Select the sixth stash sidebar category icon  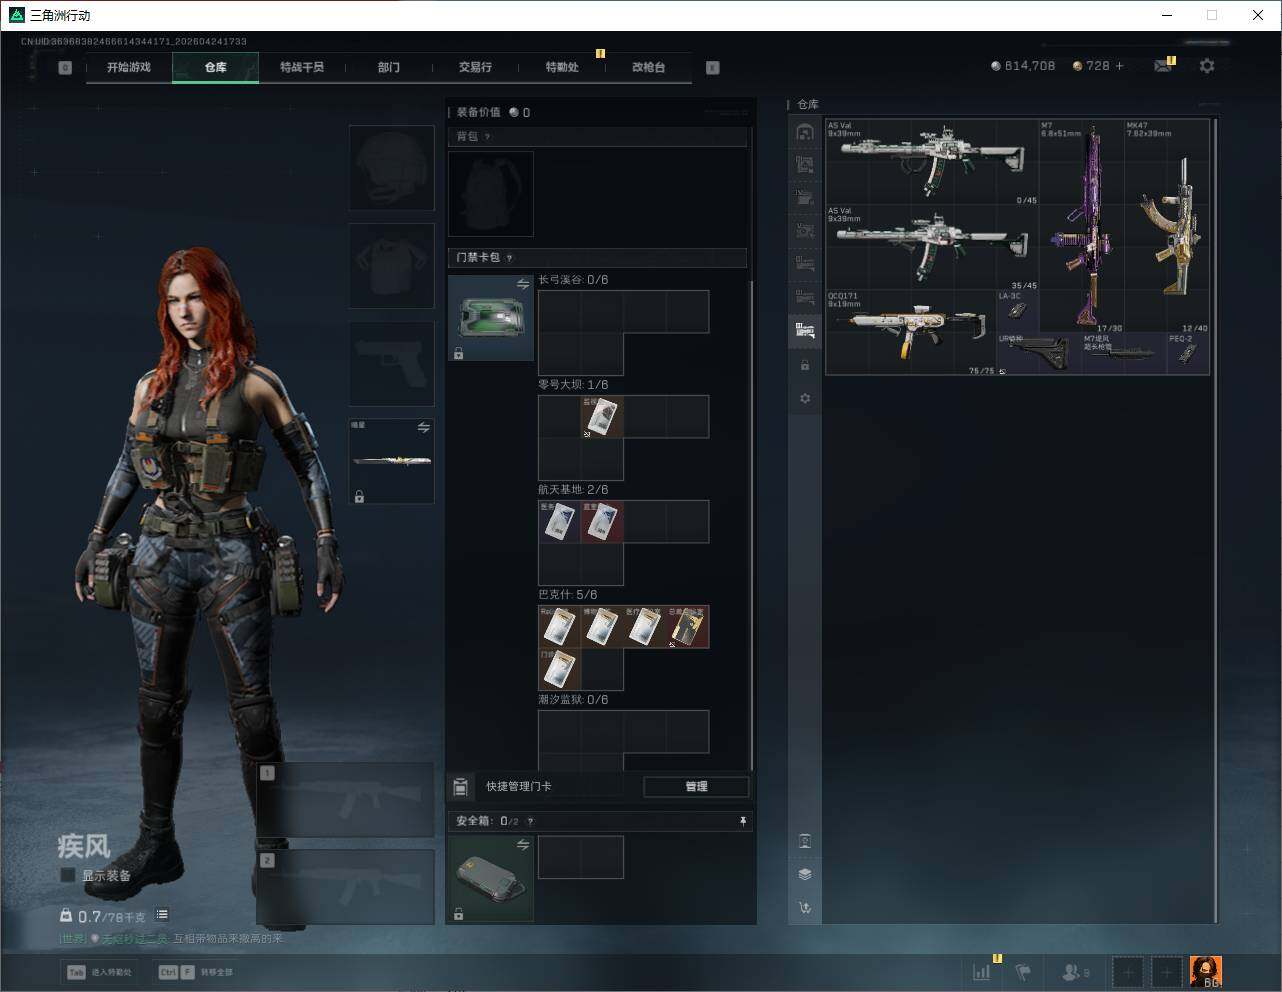805,297
